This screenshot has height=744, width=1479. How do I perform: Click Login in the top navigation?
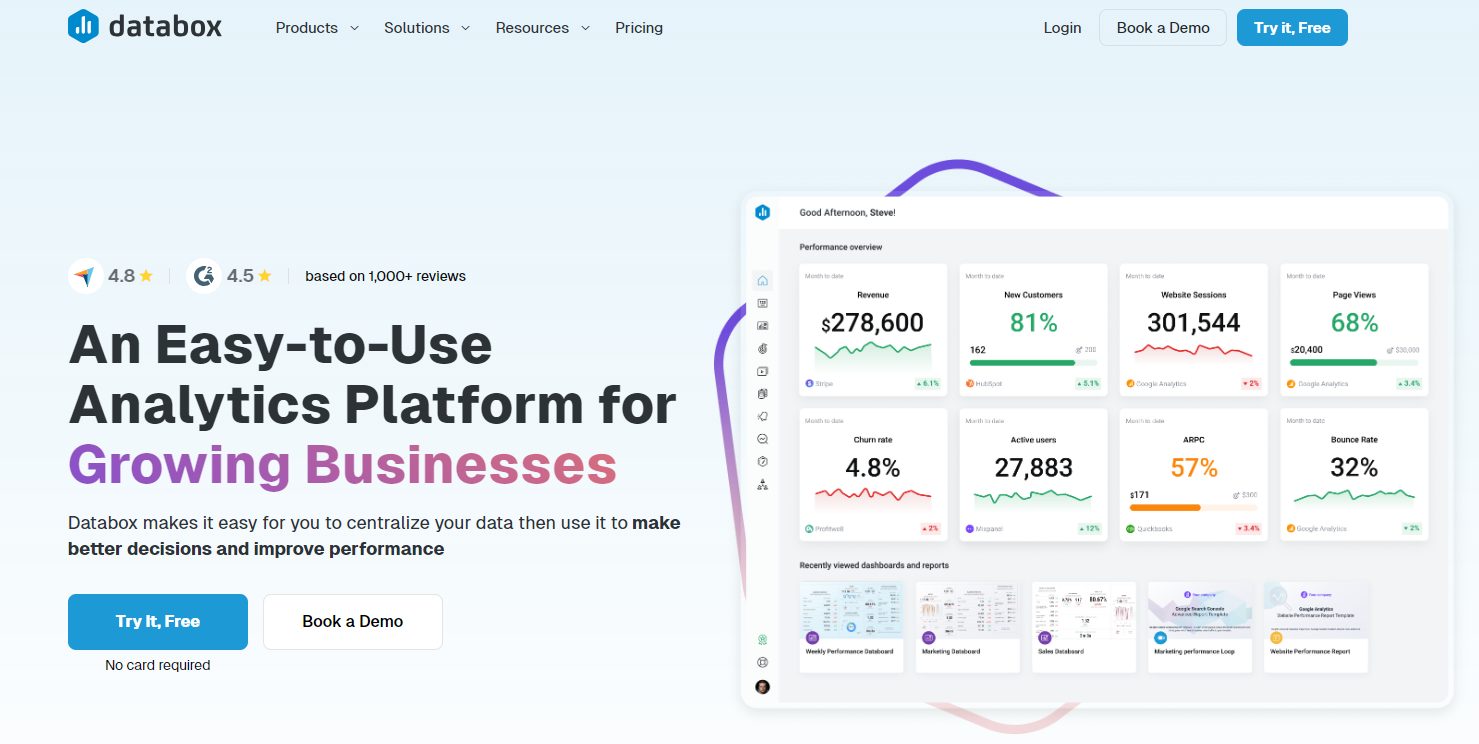point(1062,28)
